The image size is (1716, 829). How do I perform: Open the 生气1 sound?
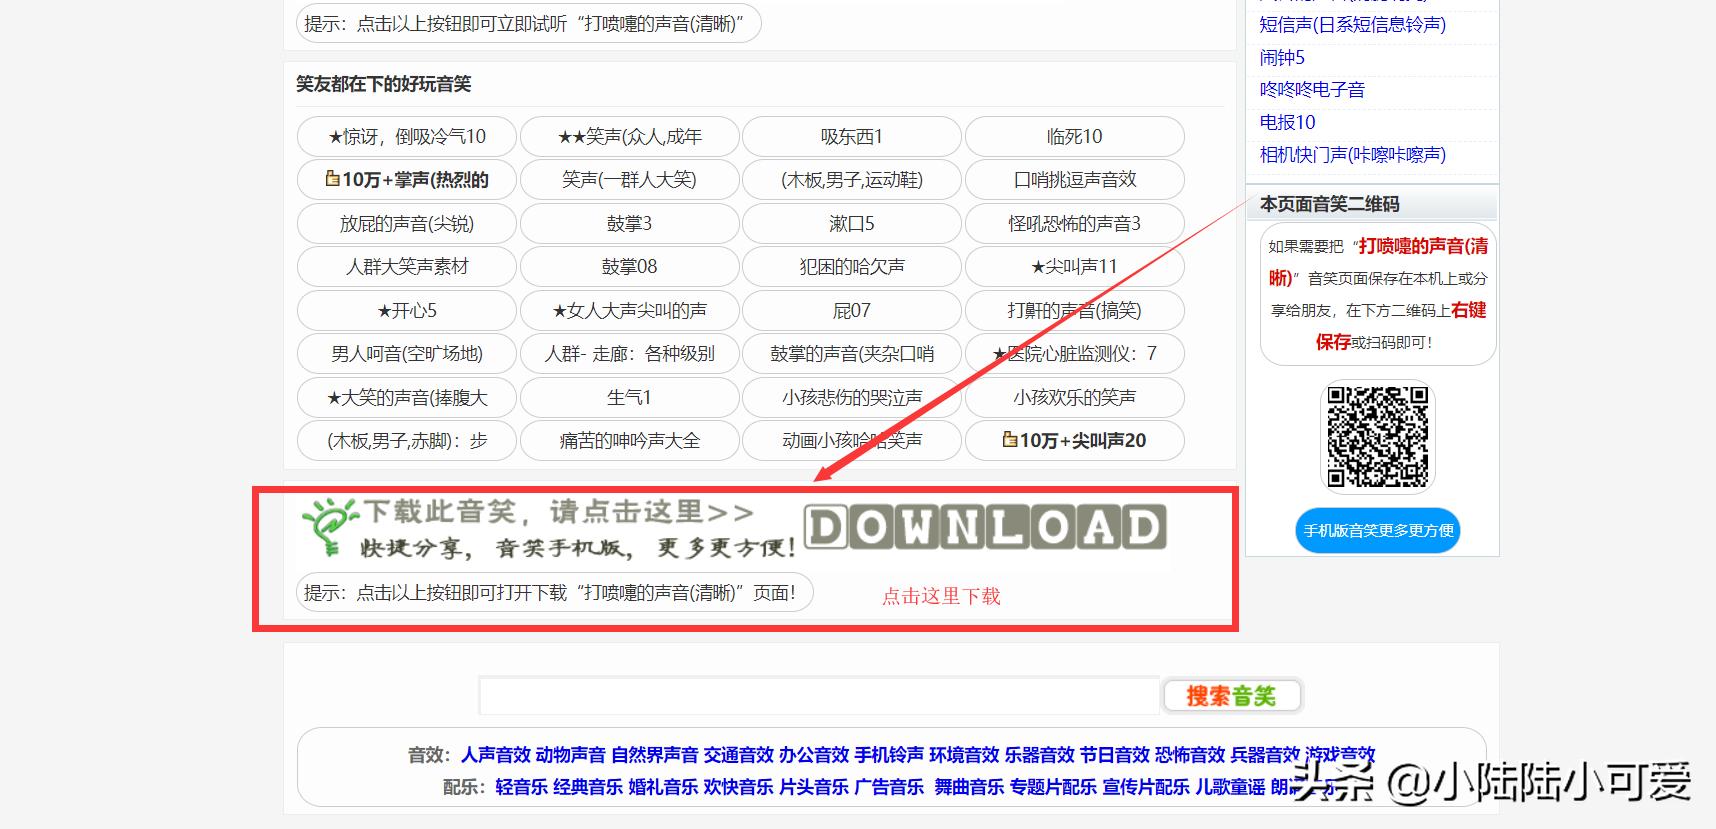630,397
